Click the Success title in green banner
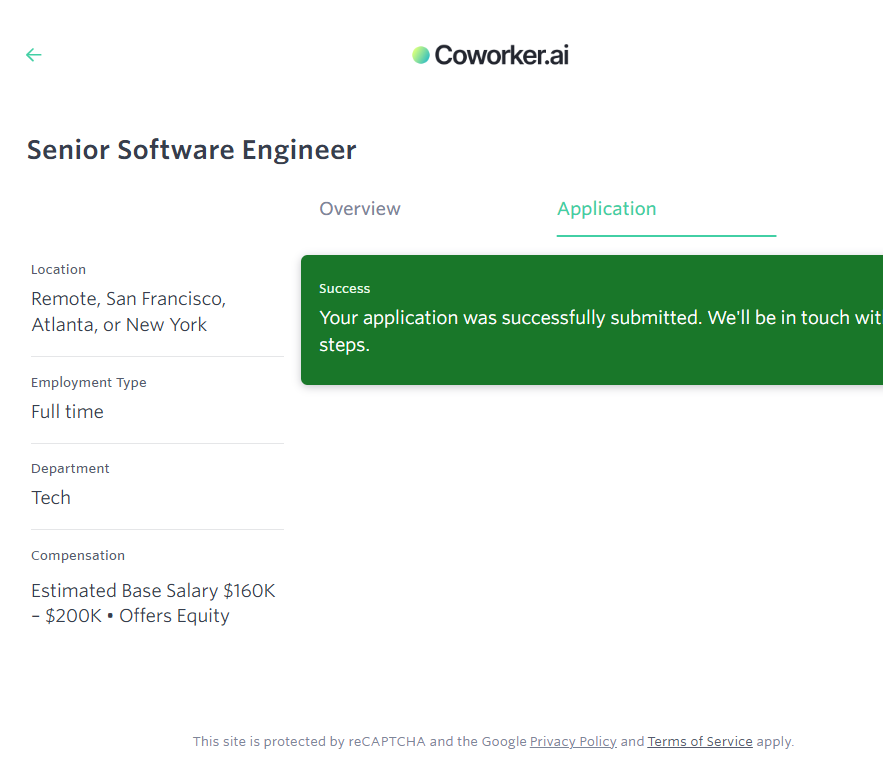This screenshot has width=883, height=766. click(x=345, y=289)
